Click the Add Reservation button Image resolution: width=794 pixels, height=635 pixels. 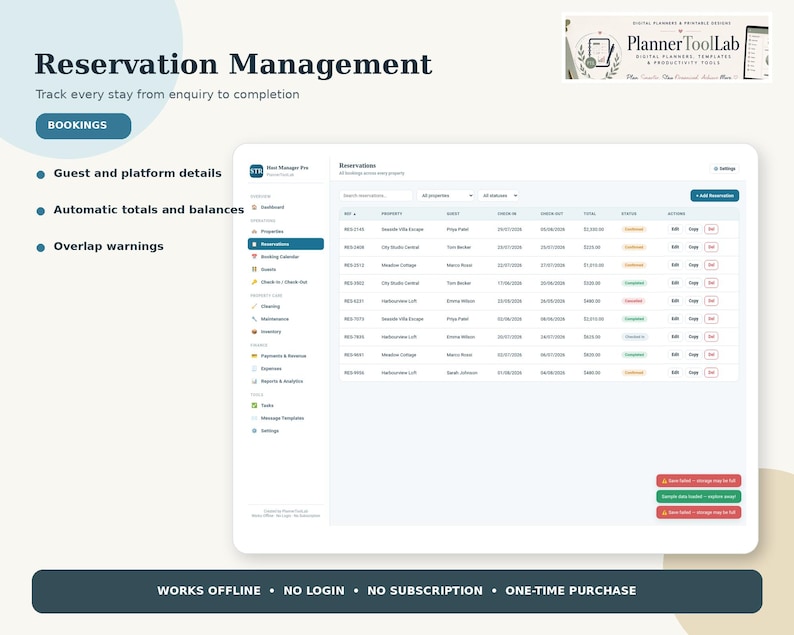pos(714,195)
